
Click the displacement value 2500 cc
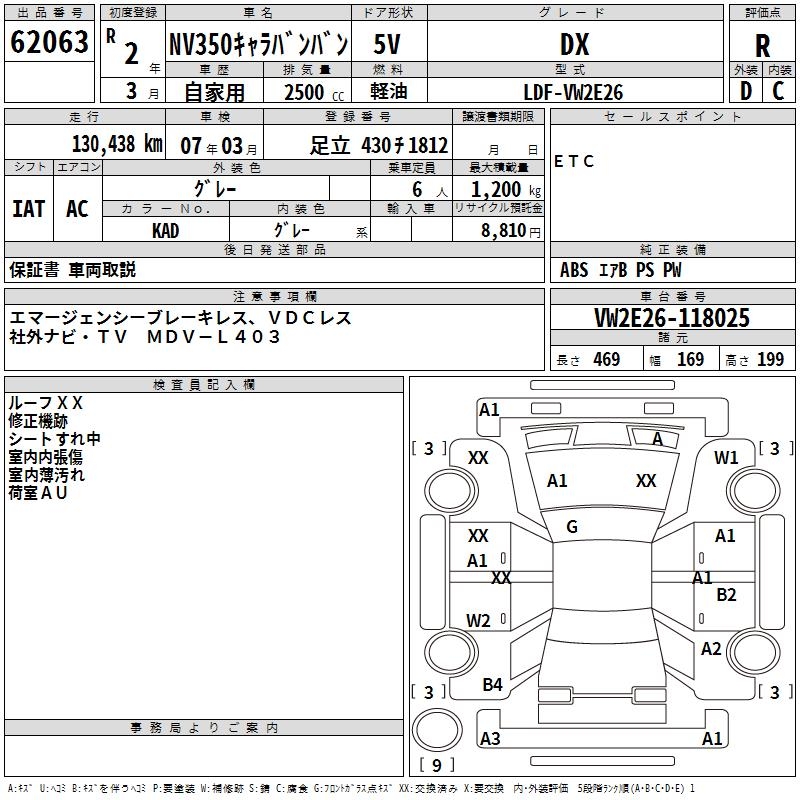click(x=314, y=92)
